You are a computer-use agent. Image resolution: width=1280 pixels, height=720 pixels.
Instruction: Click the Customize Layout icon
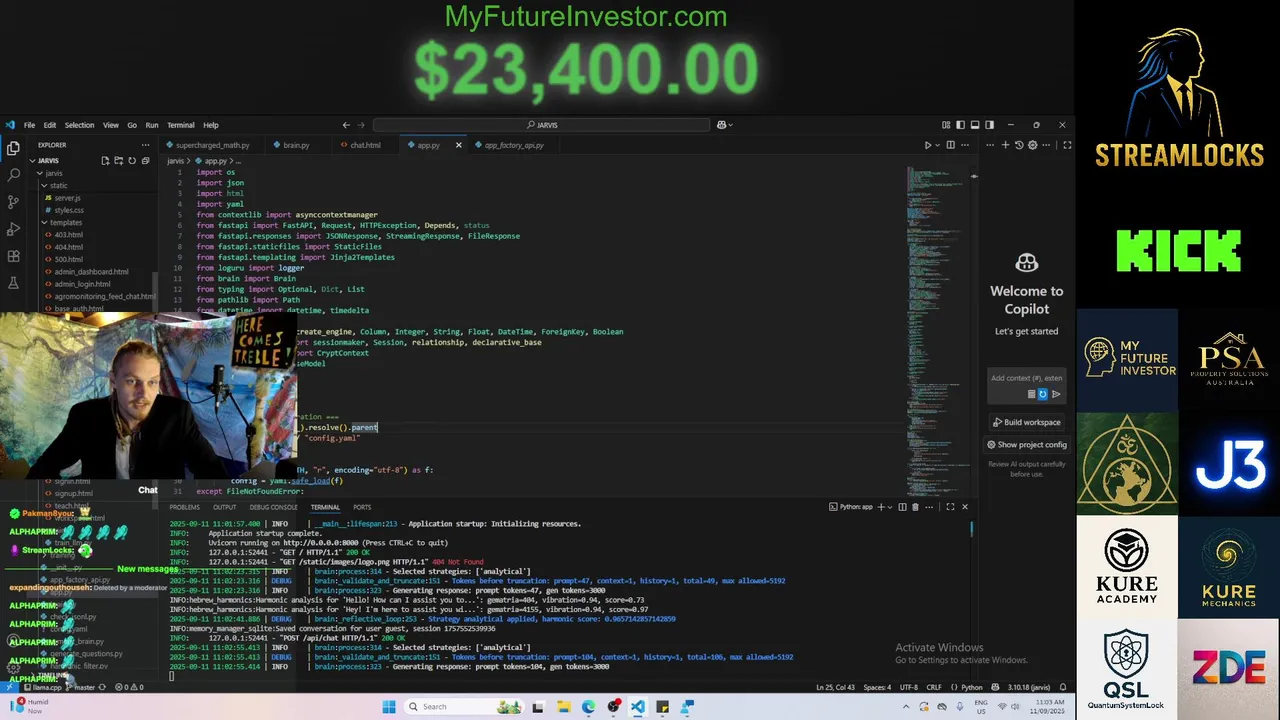click(x=946, y=125)
